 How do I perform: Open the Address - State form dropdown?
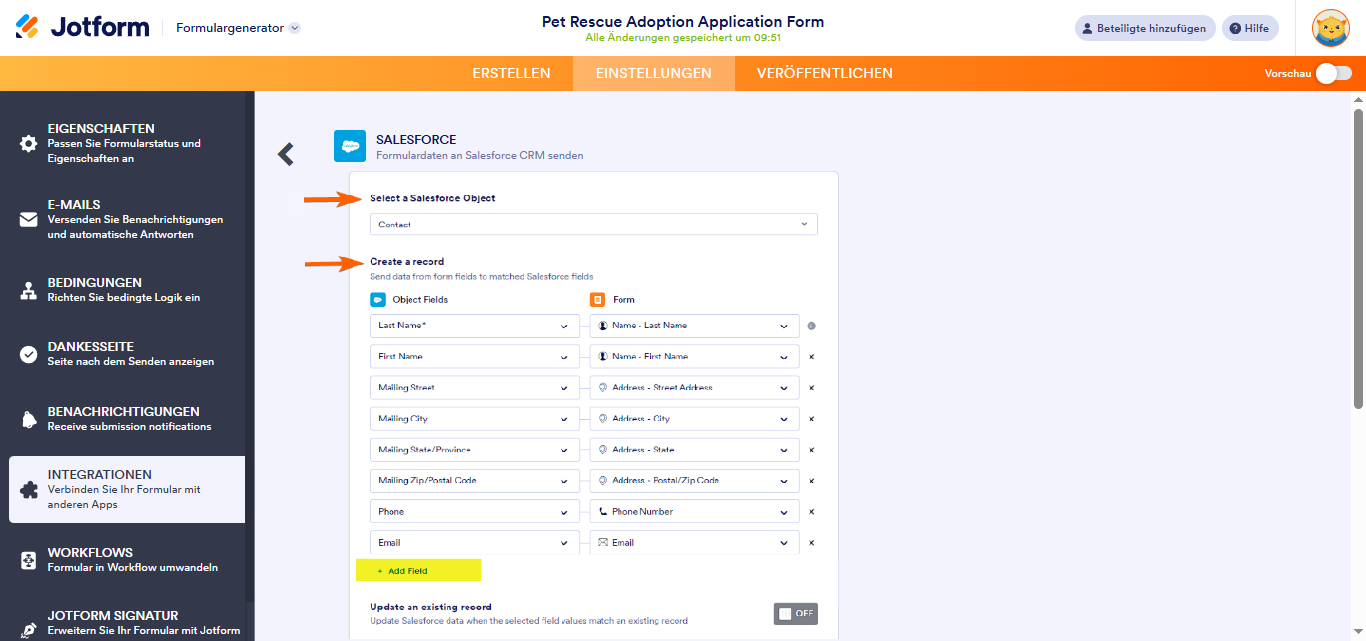(x=694, y=449)
